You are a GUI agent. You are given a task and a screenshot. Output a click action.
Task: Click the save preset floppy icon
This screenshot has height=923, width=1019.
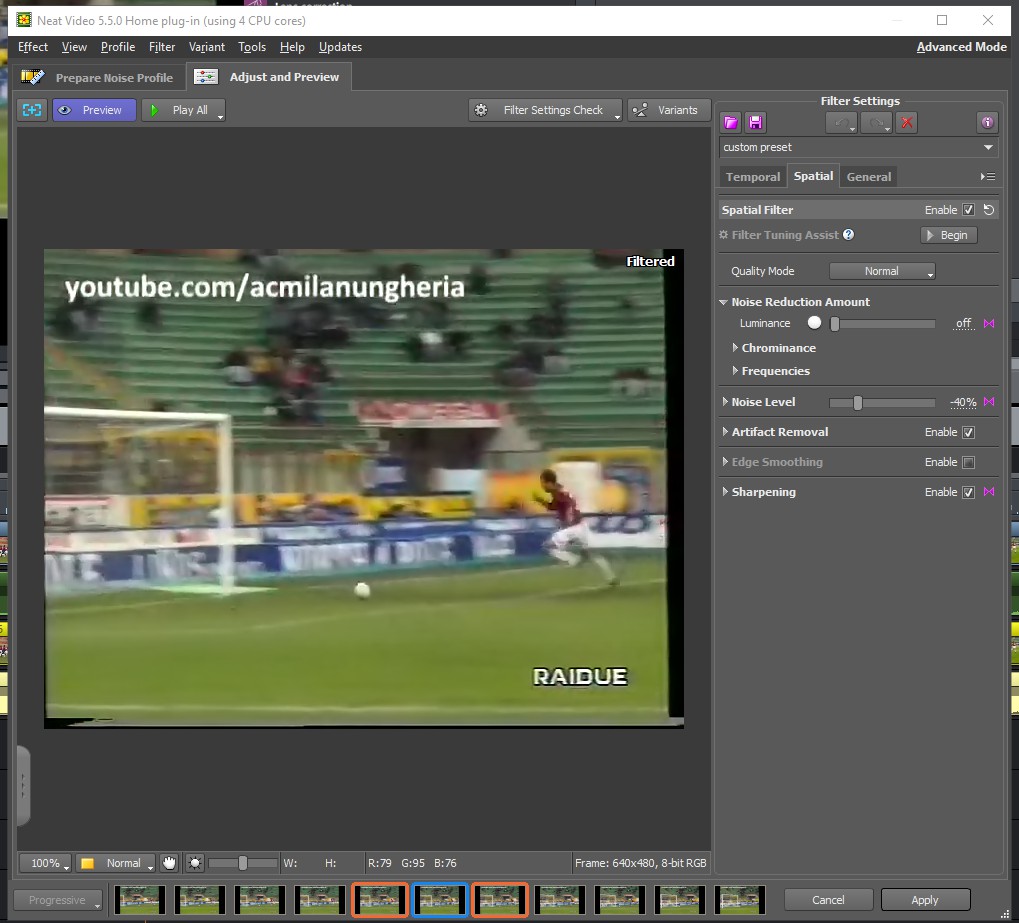point(756,122)
